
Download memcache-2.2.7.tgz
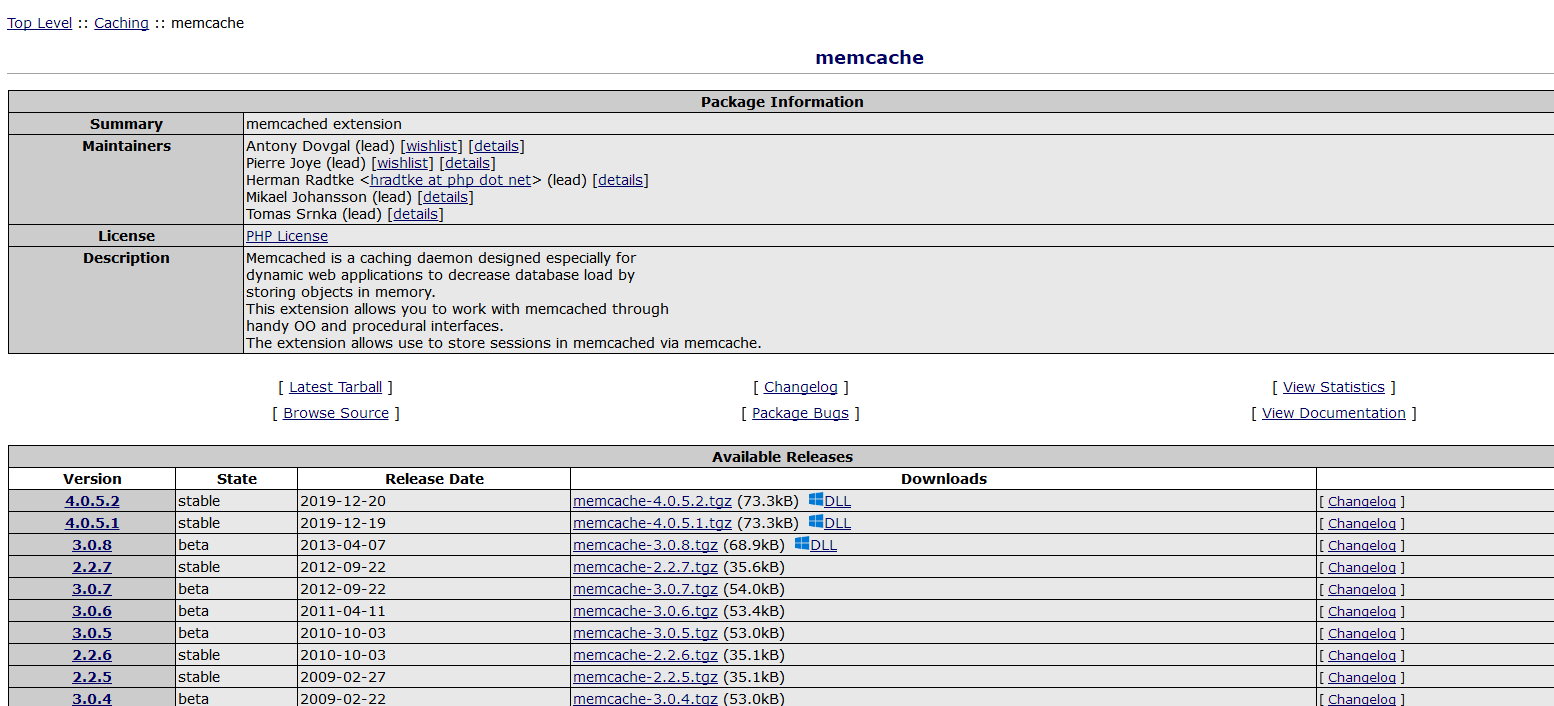[x=645, y=567]
